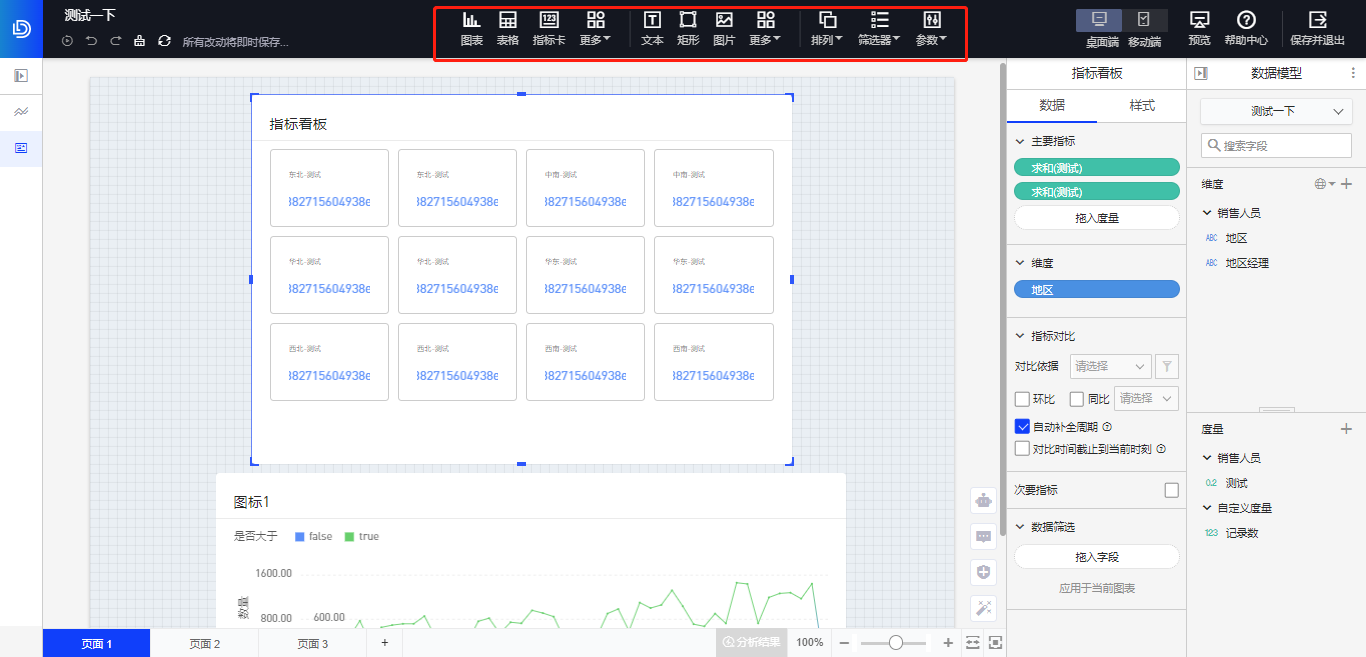Enable the 环比 checkbox
Image resolution: width=1366 pixels, height=657 pixels.
click(1022, 399)
